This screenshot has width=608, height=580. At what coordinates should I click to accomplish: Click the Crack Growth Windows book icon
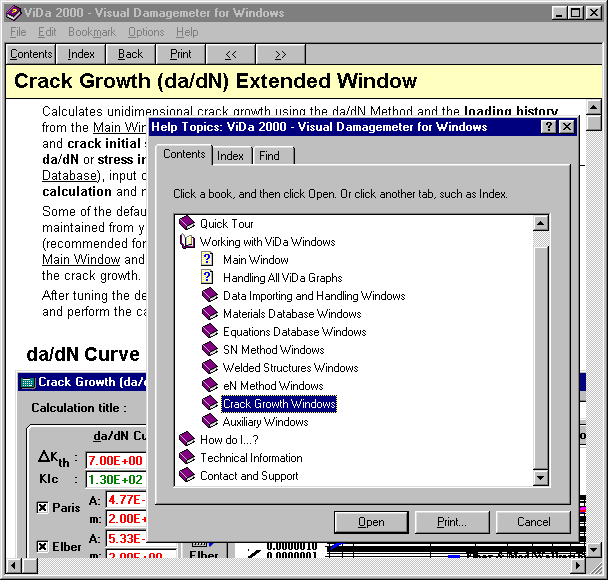(210, 403)
